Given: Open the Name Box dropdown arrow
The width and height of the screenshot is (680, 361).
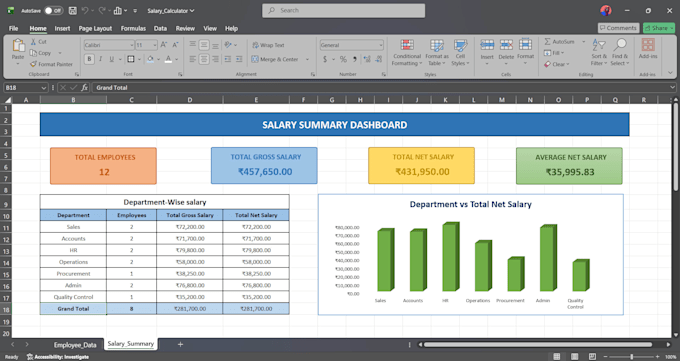Looking at the screenshot, I should pyautogui.click(x=43, y=88).
